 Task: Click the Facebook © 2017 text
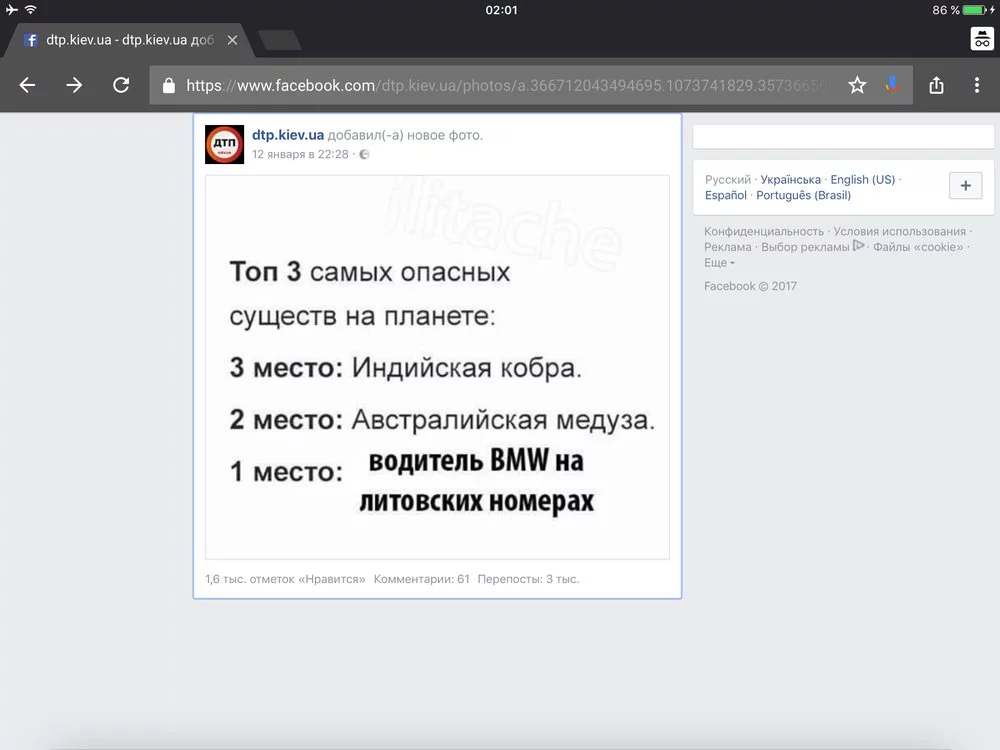750,286
